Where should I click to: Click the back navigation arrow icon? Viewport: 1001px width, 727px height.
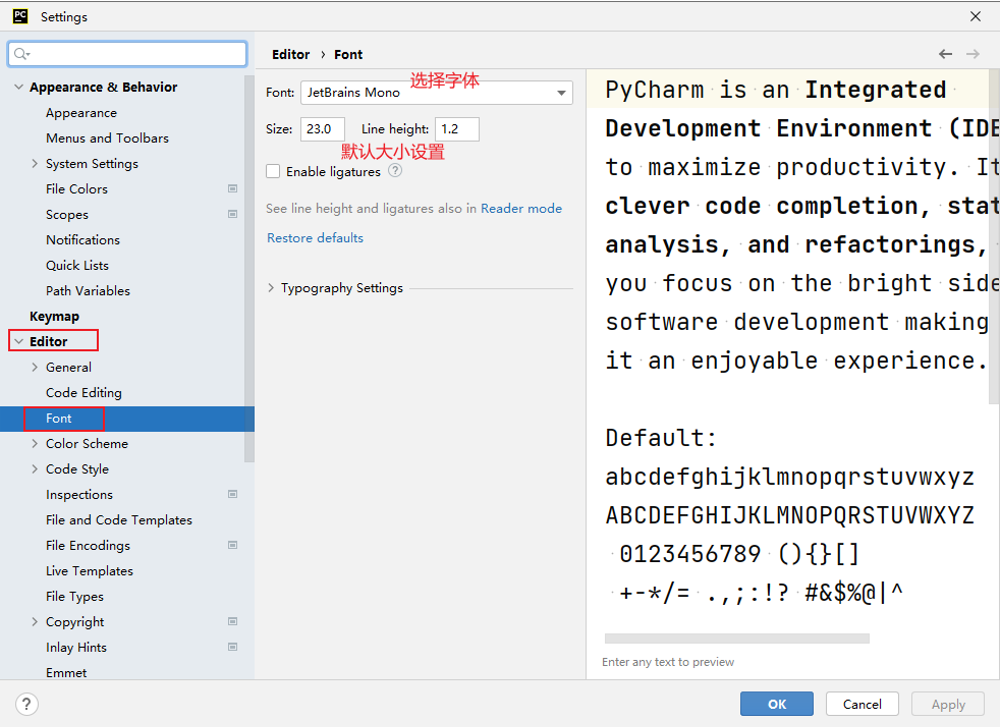click(x=945, y=54)
